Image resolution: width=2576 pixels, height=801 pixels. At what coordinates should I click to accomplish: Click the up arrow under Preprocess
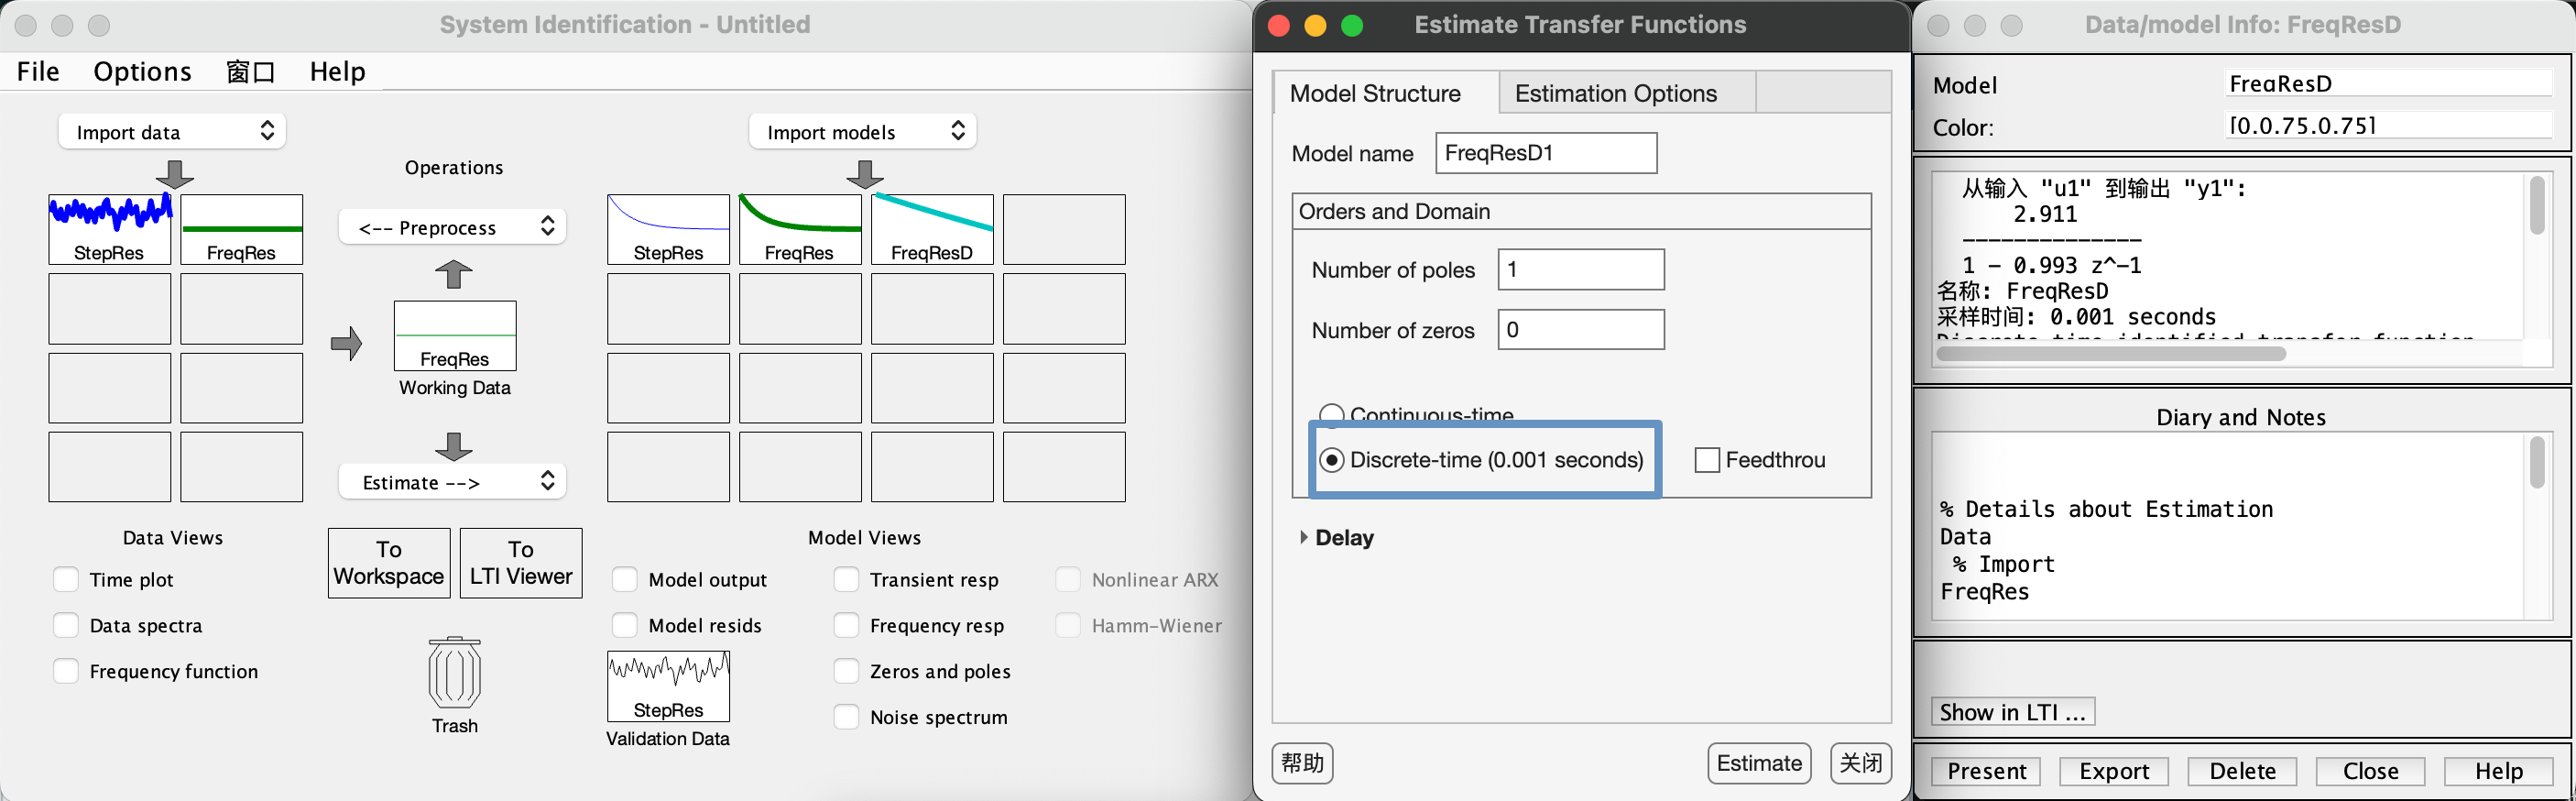click(454, 273)
